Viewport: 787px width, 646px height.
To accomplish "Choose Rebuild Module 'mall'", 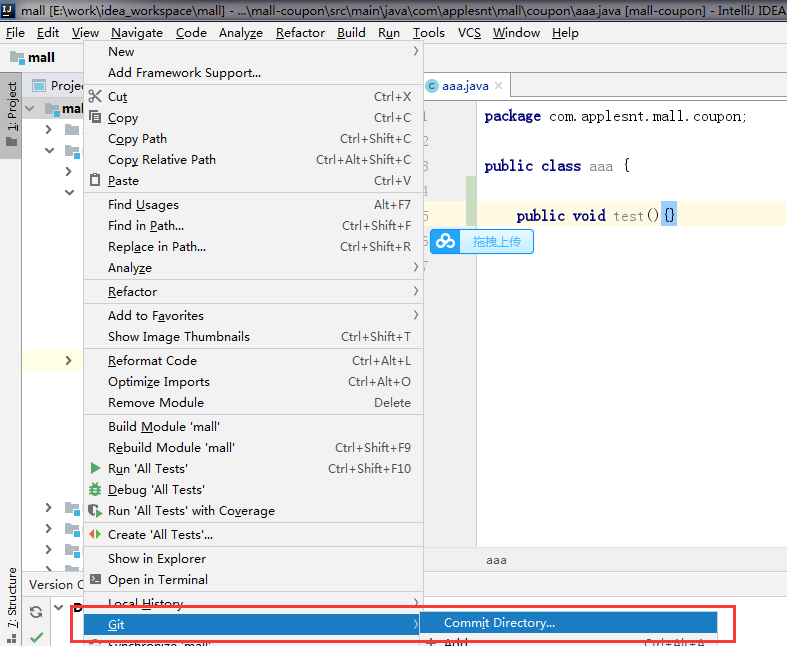I will [253, 448].
